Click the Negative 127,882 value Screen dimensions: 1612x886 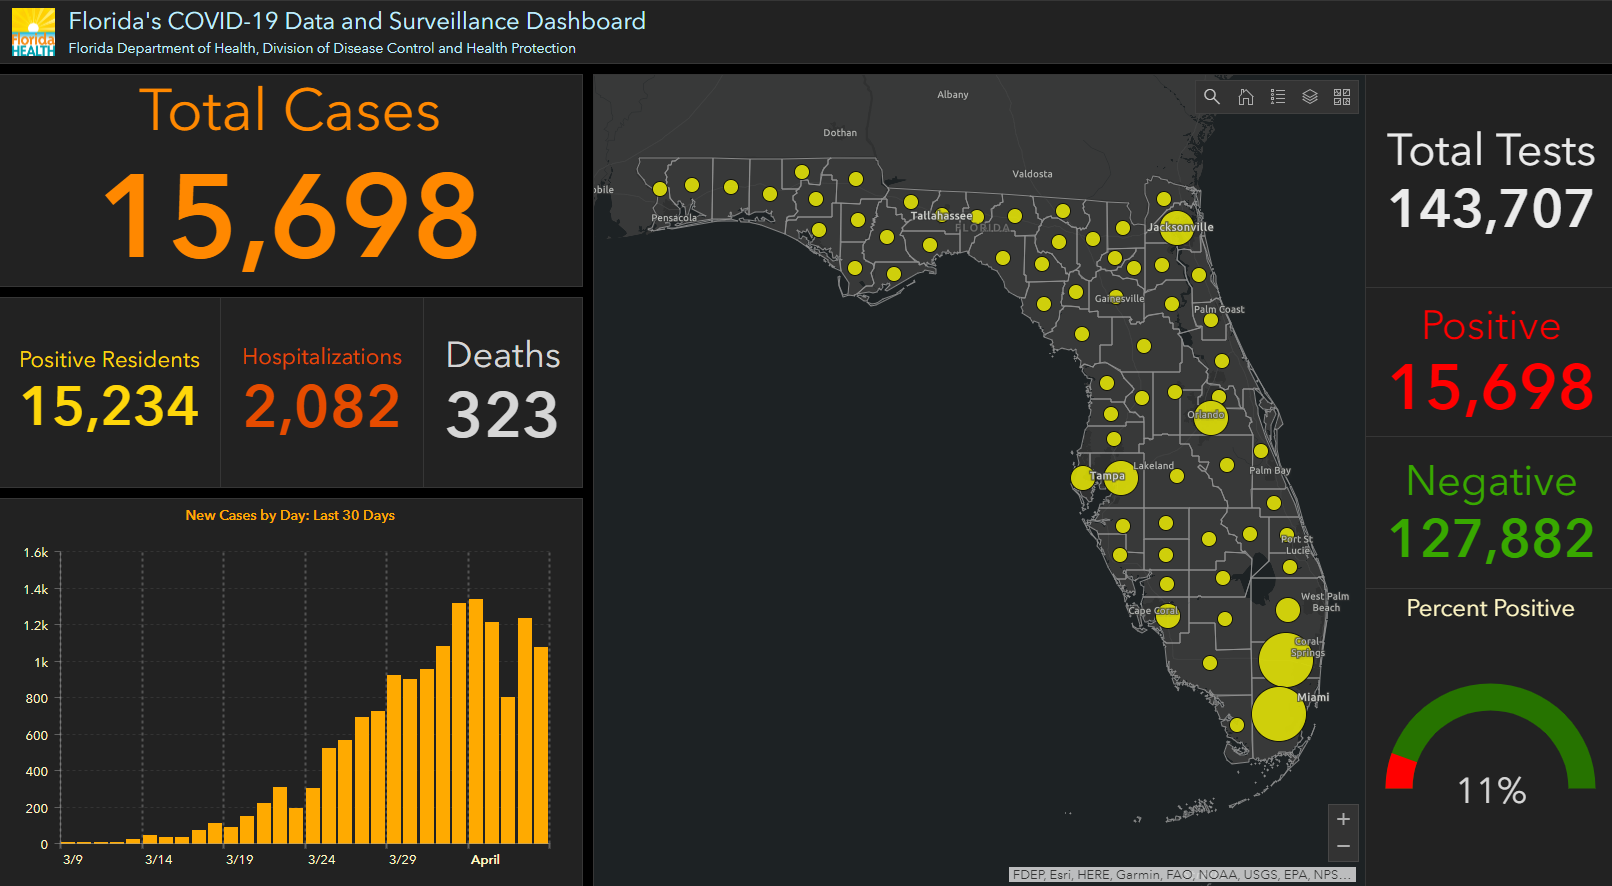(x=1491, y=540)
